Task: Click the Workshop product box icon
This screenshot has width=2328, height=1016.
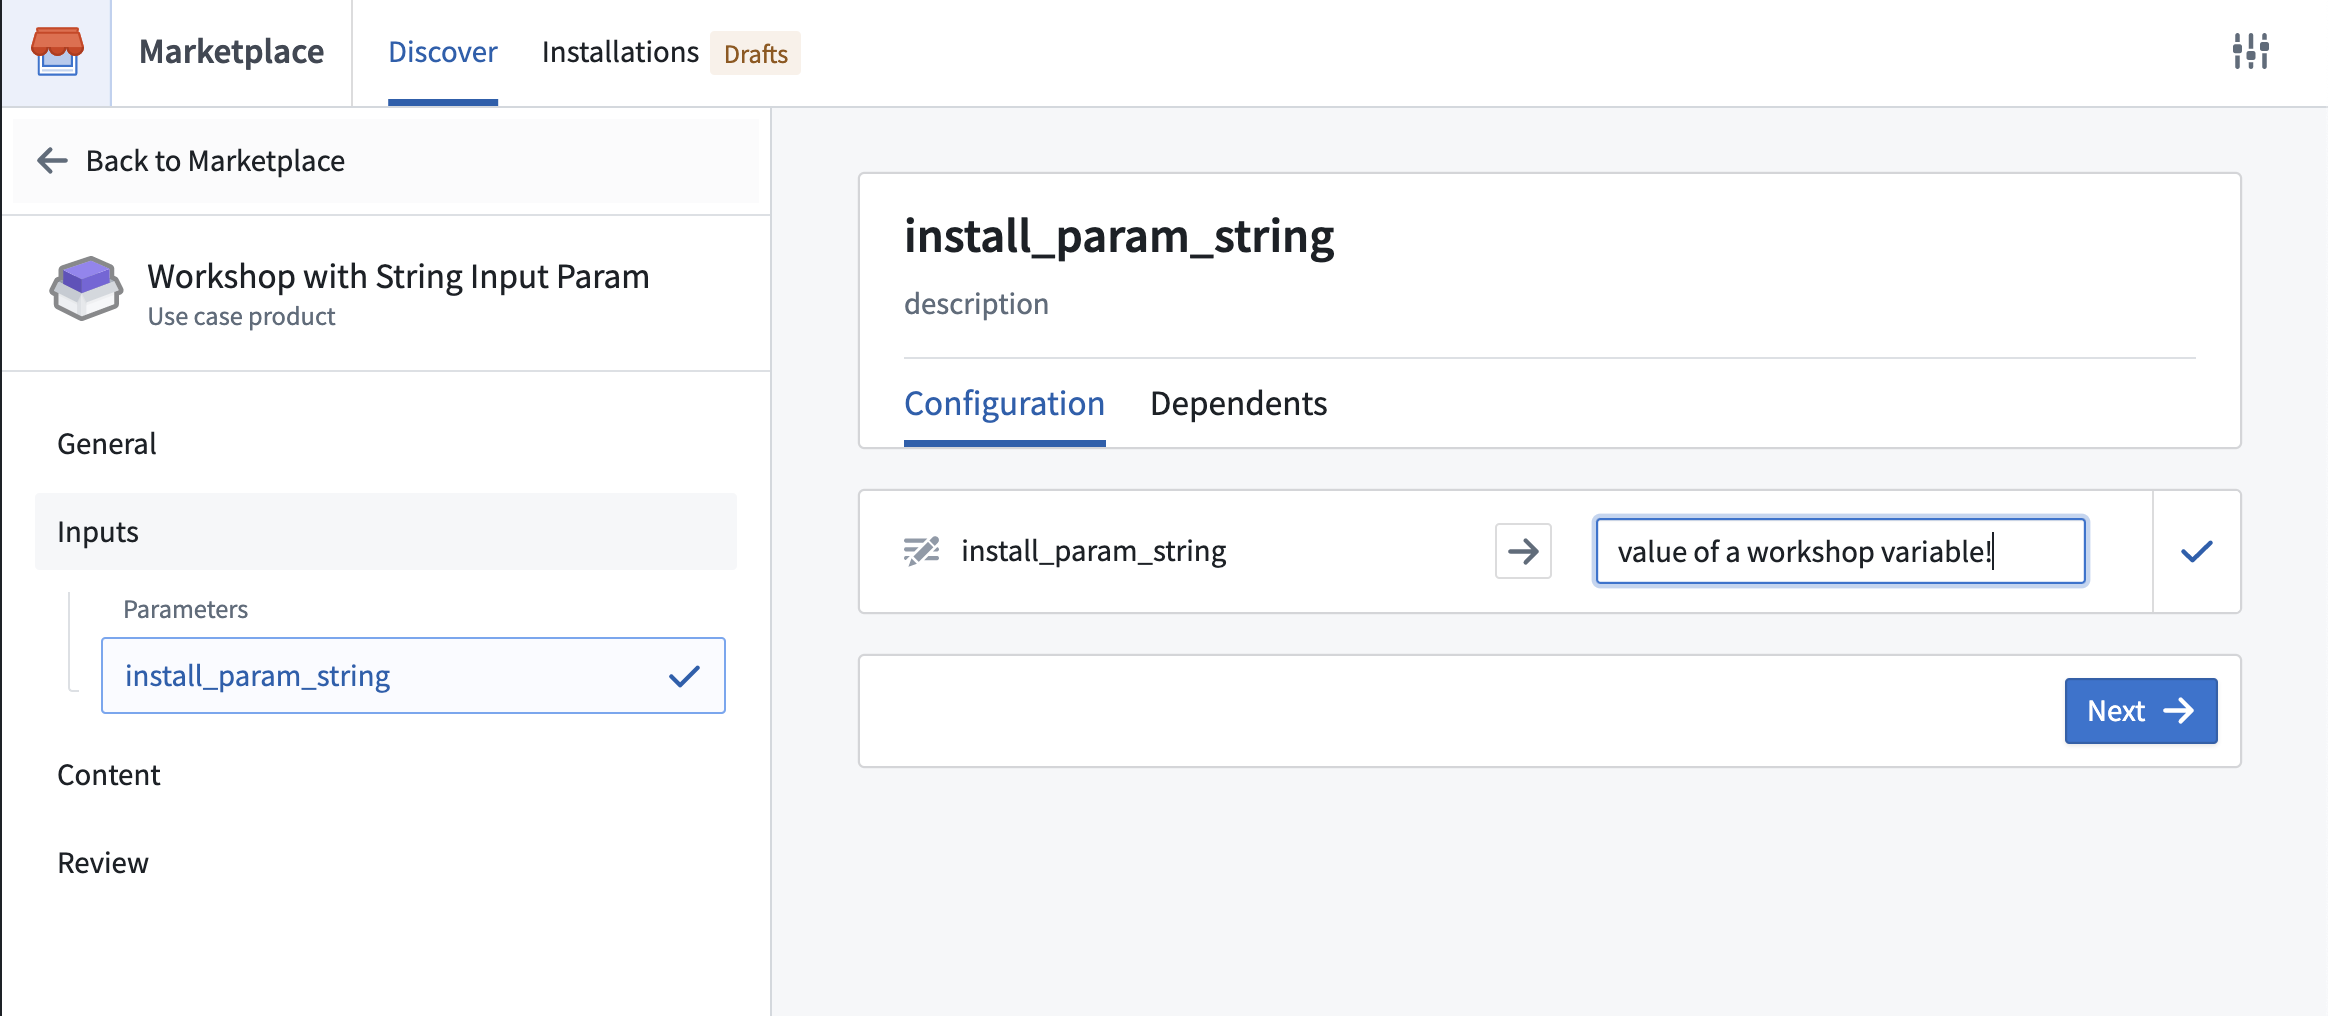Action: pyautogui.click(x=86, y=288)
